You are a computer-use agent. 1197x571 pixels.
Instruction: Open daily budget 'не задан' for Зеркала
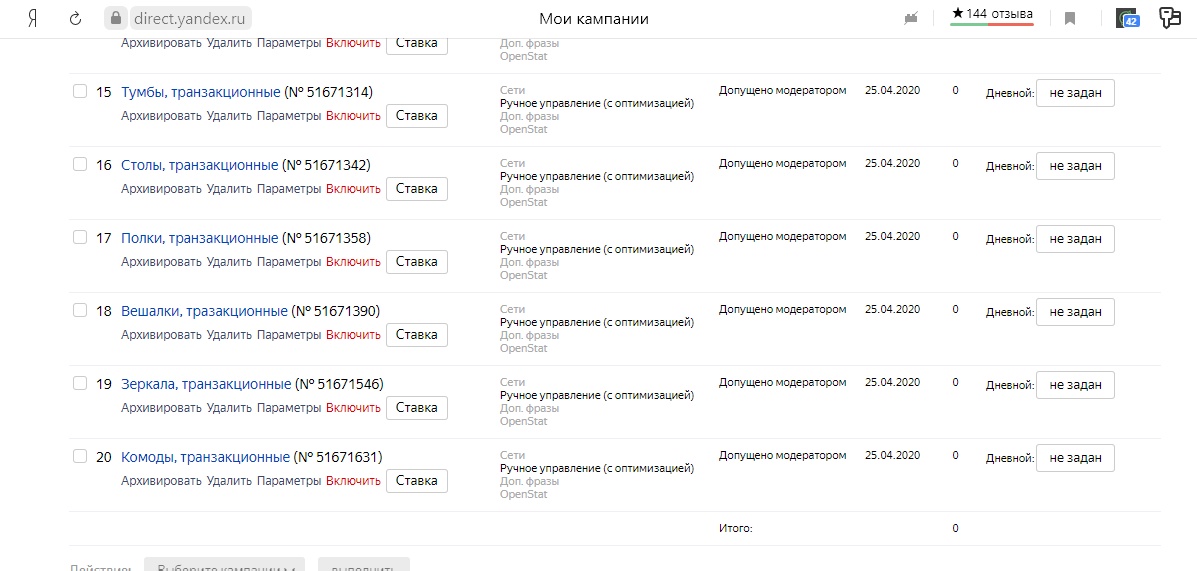[x=1075, y=386]
